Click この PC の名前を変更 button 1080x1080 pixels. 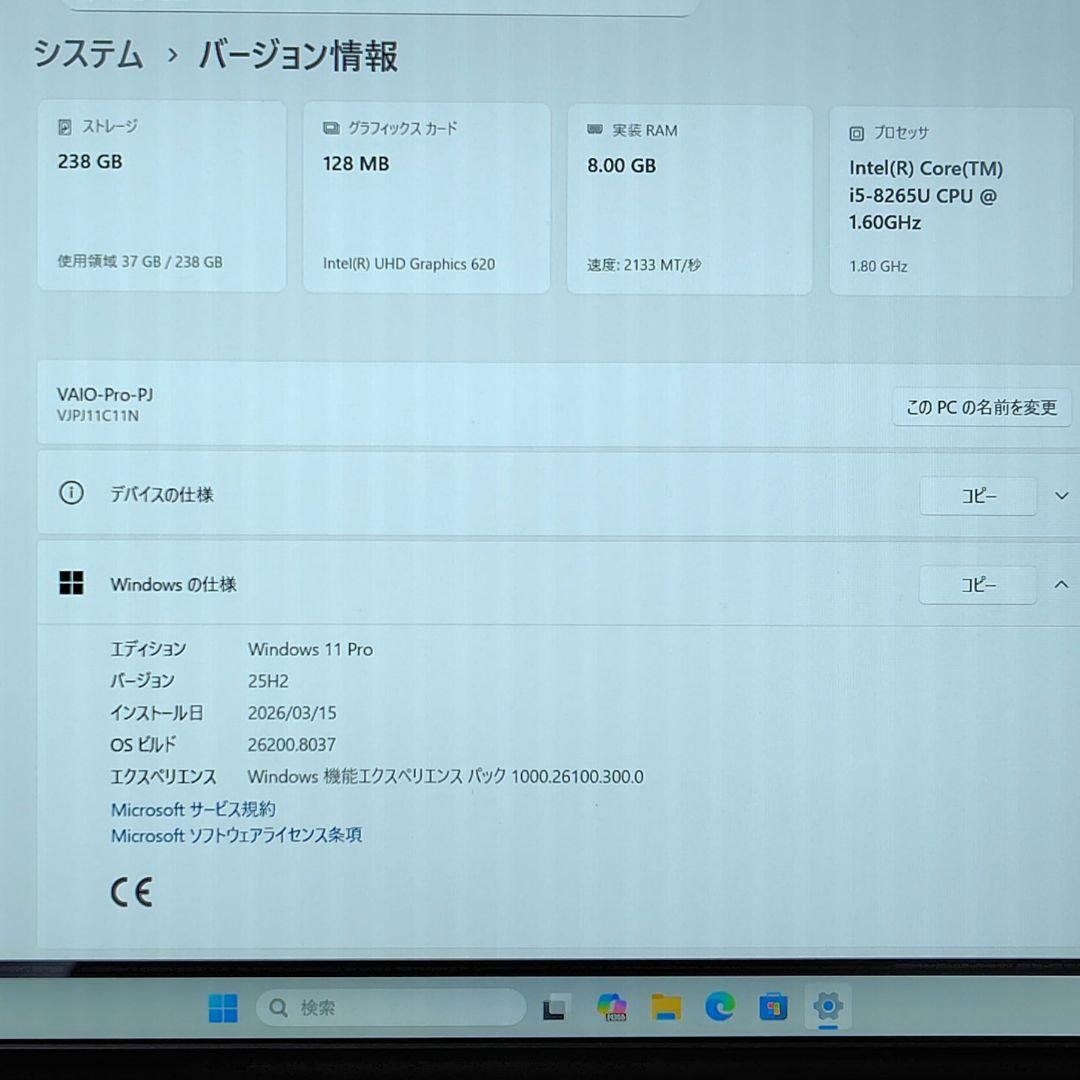click(982, 407)
